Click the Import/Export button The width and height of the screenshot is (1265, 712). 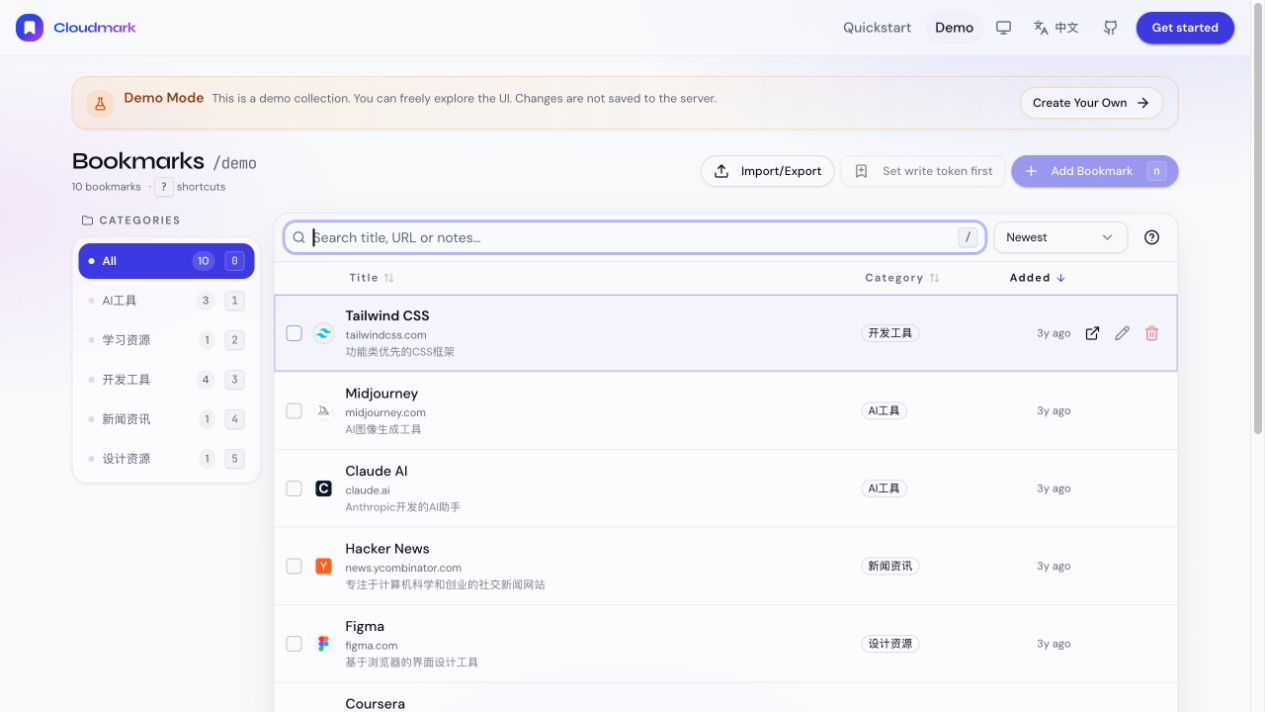(768, 171)
